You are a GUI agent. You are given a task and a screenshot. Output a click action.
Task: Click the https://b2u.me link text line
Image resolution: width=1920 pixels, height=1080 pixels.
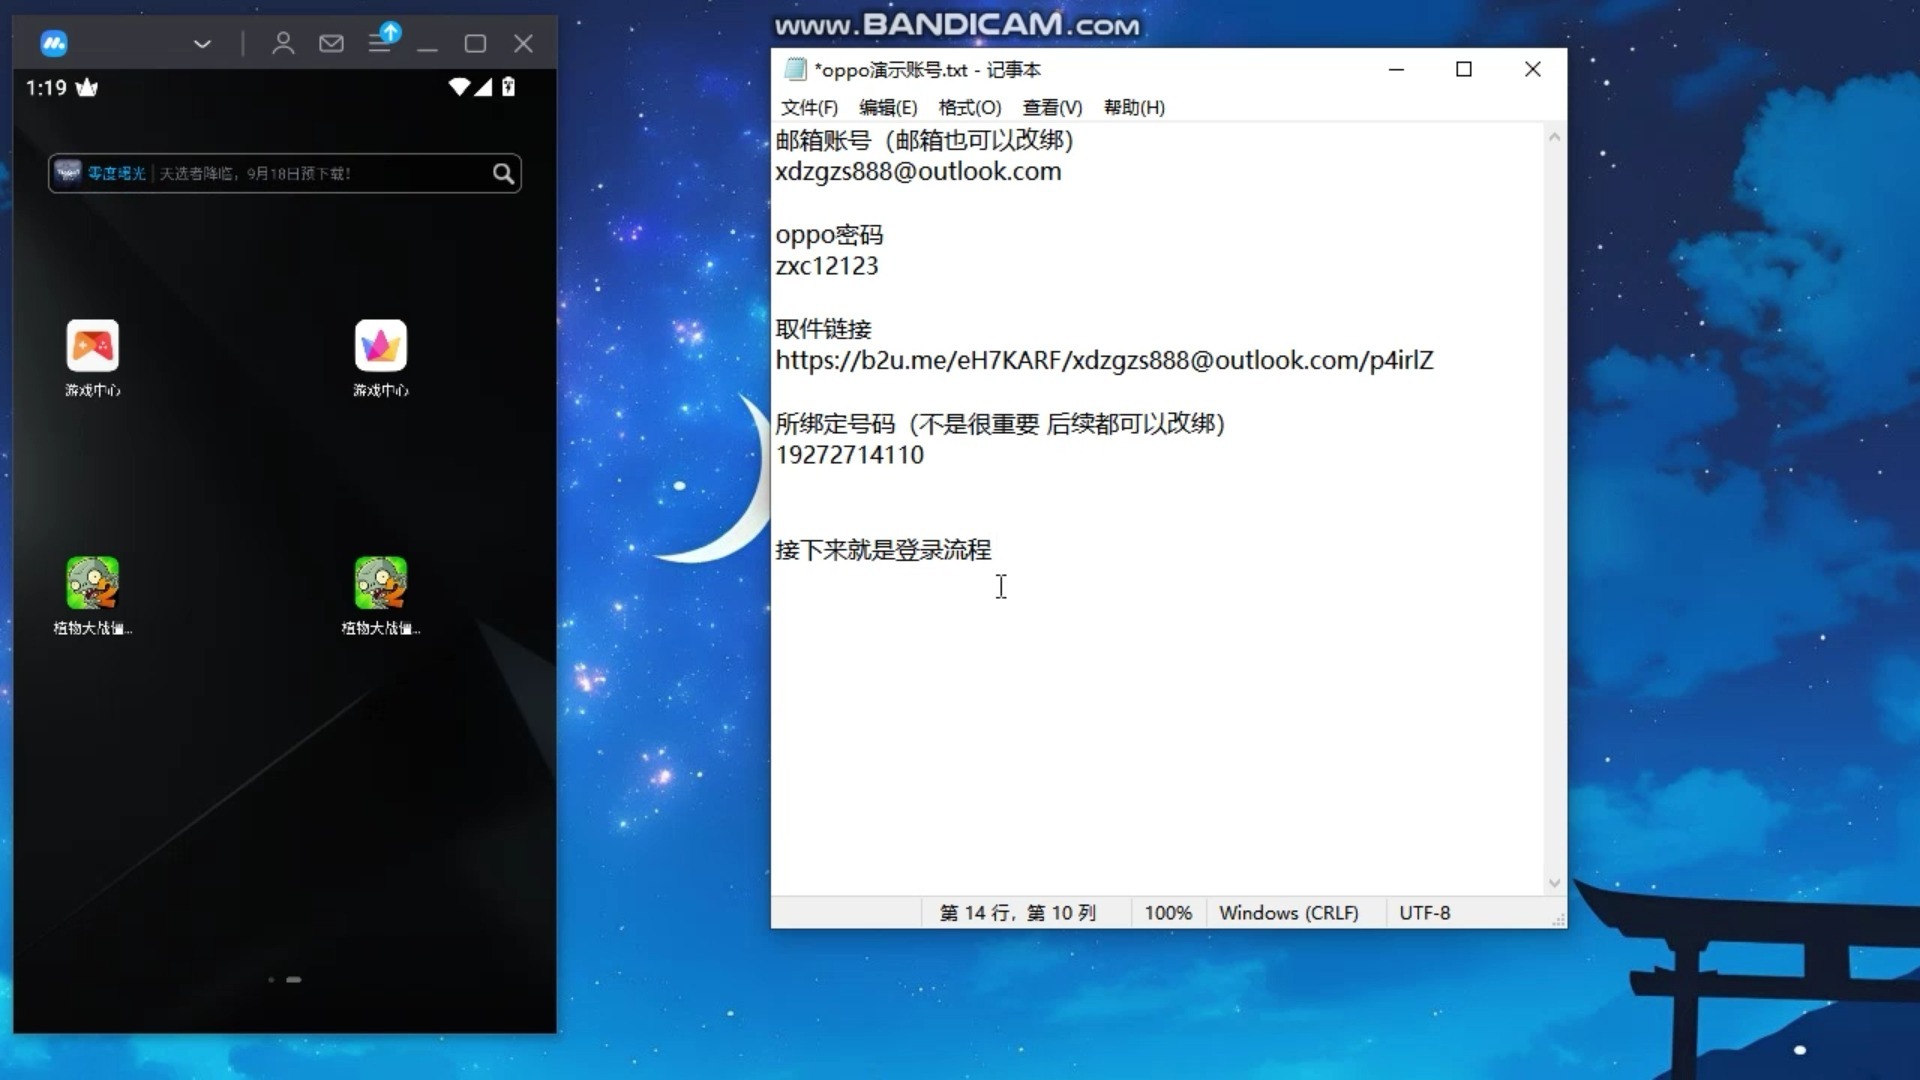tap(1104, 361)
